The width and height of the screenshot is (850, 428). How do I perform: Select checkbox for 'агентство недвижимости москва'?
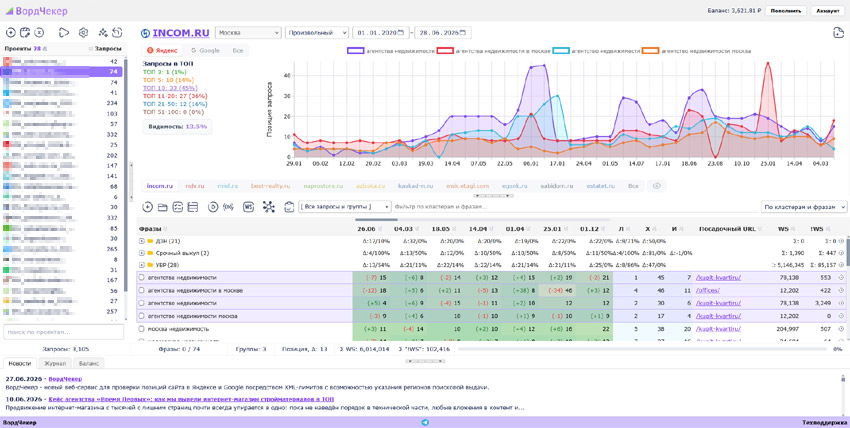[142, 316]
